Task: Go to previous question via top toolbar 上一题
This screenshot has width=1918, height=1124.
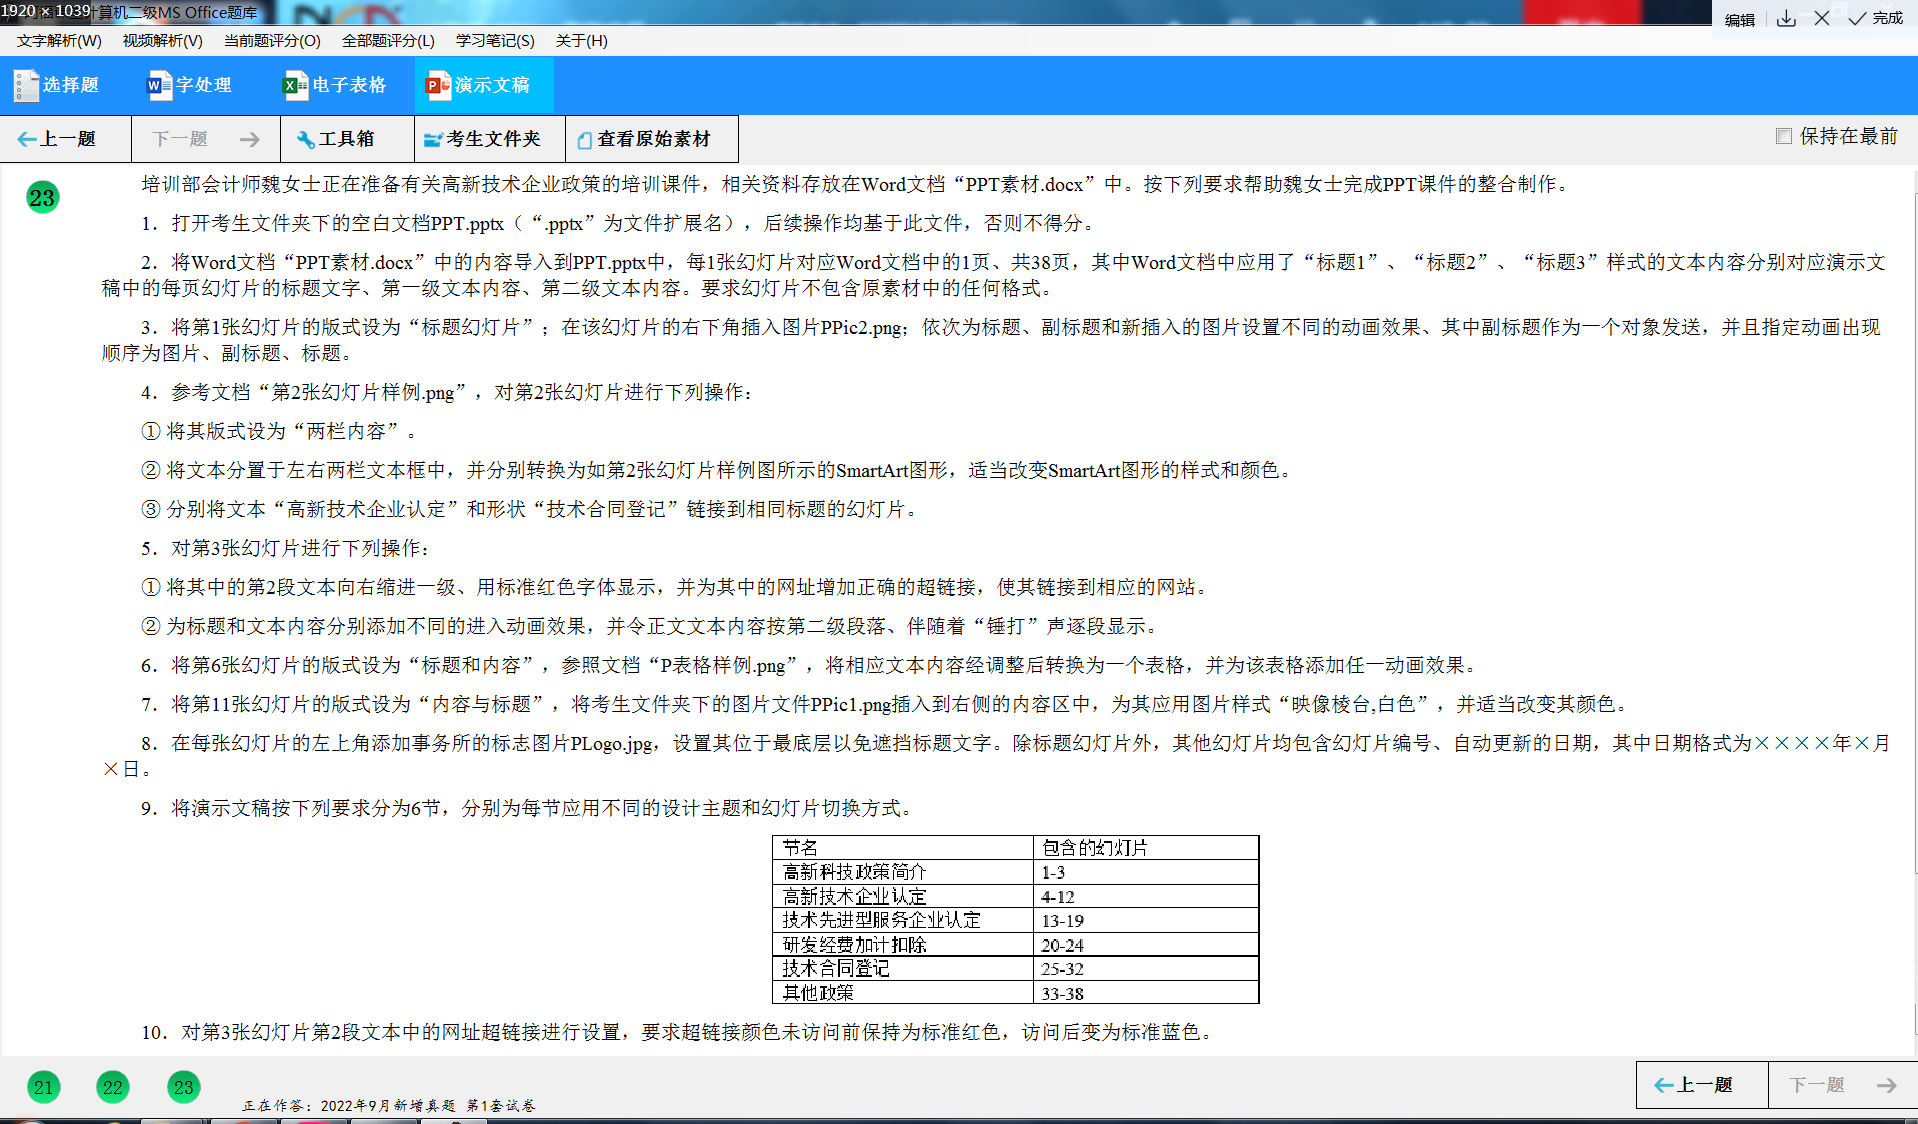Action: 57,139
